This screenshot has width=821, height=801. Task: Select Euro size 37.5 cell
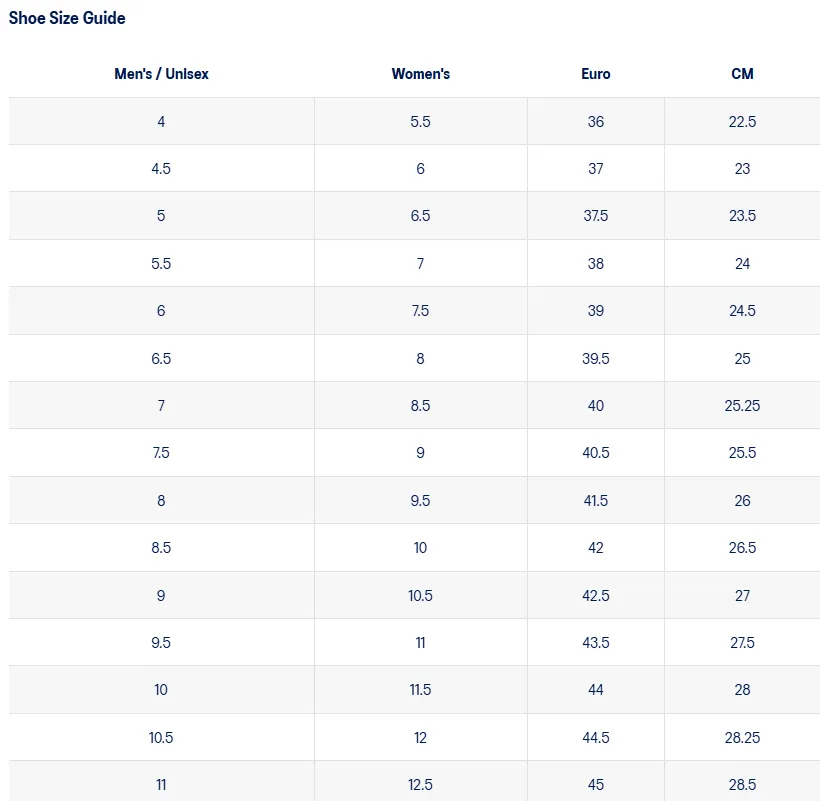click(x=595, y=216)
